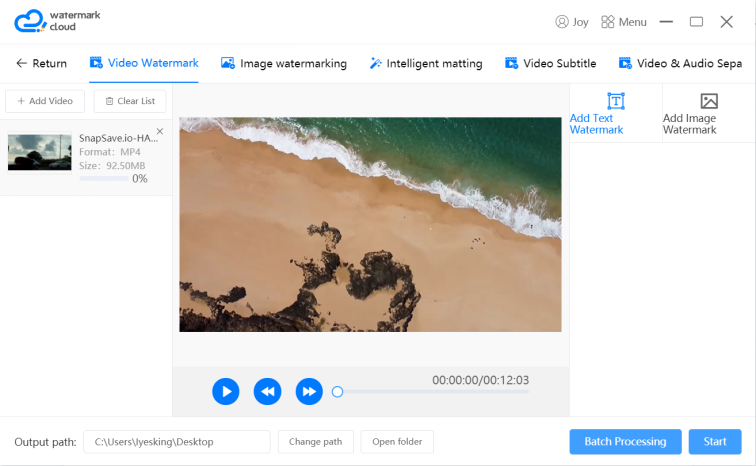The height and width of the screenshot is (466, 756).
Task: Switch to the Video Watermark tab
Action: [x=144, y=63]
